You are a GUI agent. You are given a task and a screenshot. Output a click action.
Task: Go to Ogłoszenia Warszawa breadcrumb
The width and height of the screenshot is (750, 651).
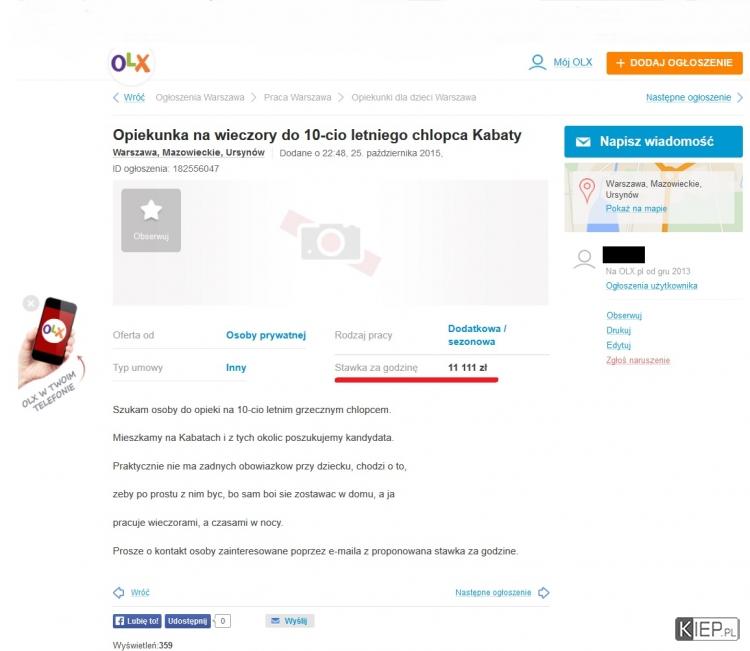[200, 98]
